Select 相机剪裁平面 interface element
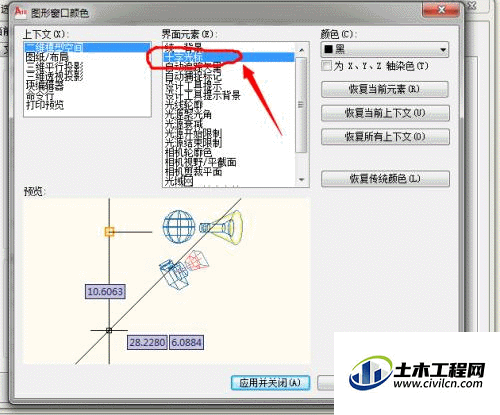 pyautogui.click(x=229, y=172)
